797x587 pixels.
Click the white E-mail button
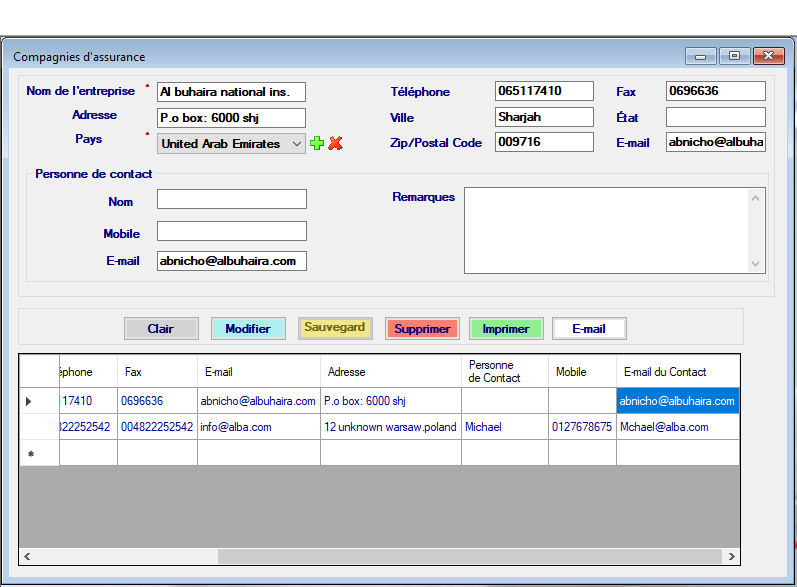(x=589, y=328)
